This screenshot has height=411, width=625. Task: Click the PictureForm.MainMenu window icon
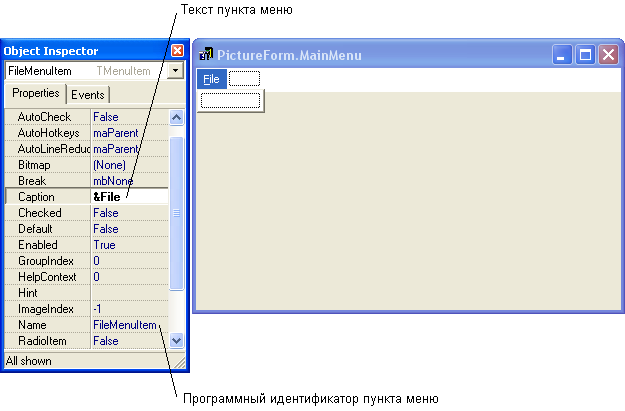point(207,55)
